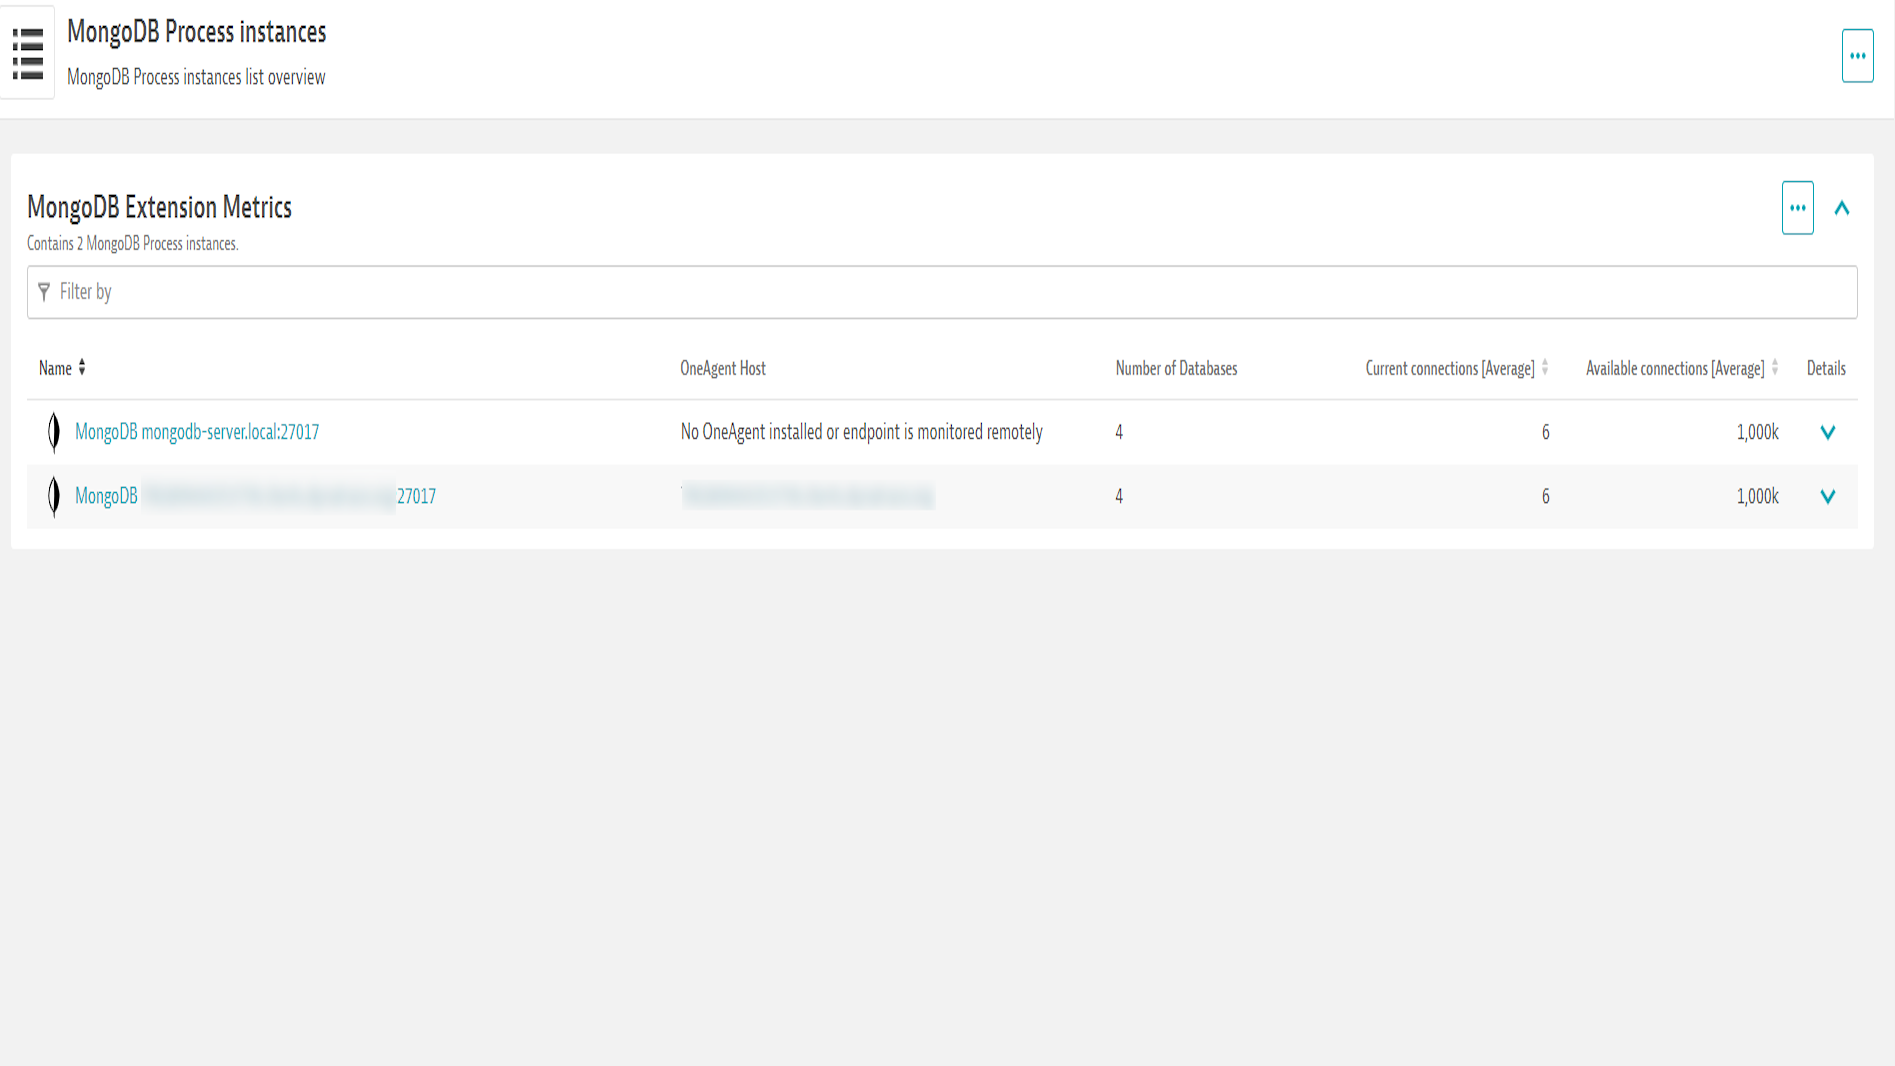1895x1066 pixels.
Task: Sort by Current connections [Average]
Action: [1456, 368]
